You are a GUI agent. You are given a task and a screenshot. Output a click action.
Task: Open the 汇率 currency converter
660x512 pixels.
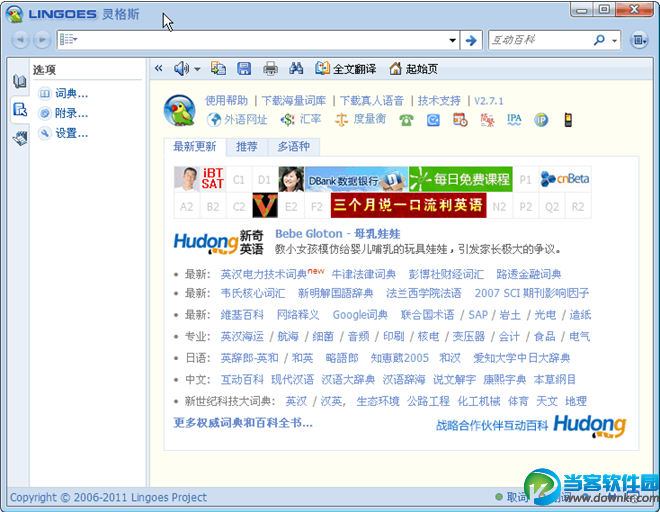[301, 120]
